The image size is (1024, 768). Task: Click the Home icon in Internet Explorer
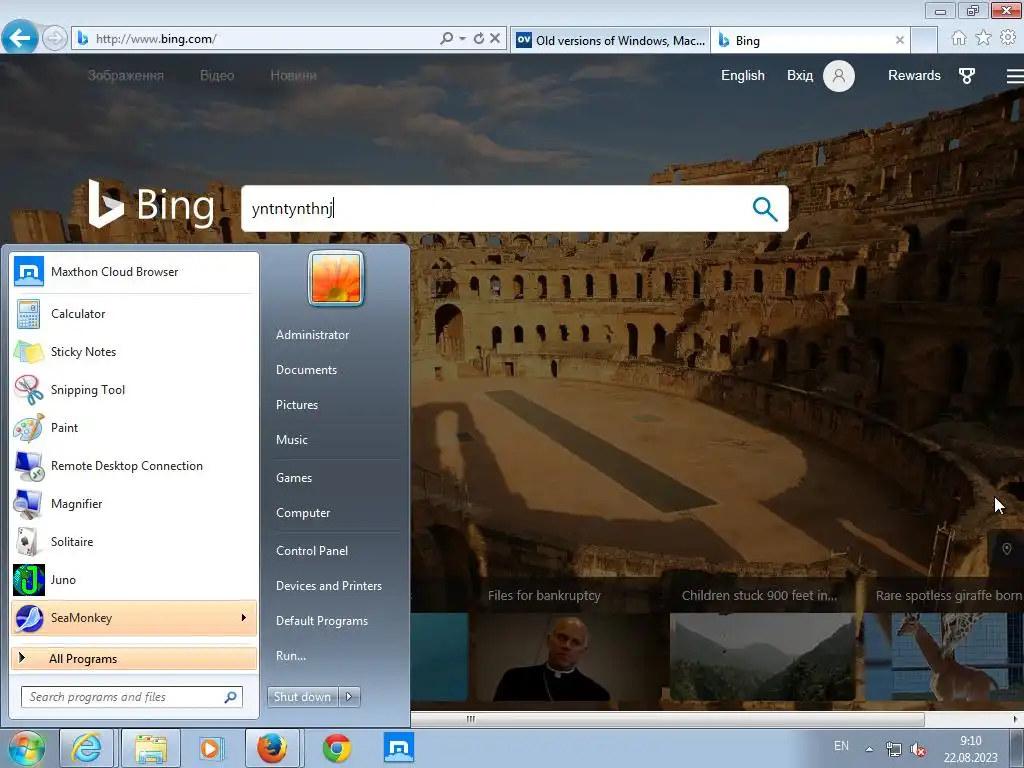coord(959,38)
